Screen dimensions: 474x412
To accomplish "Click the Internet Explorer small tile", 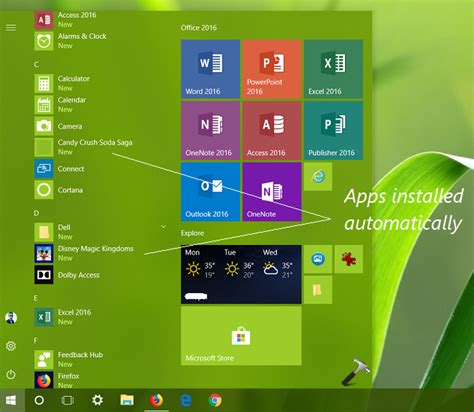I will click(x=318, y=177).
